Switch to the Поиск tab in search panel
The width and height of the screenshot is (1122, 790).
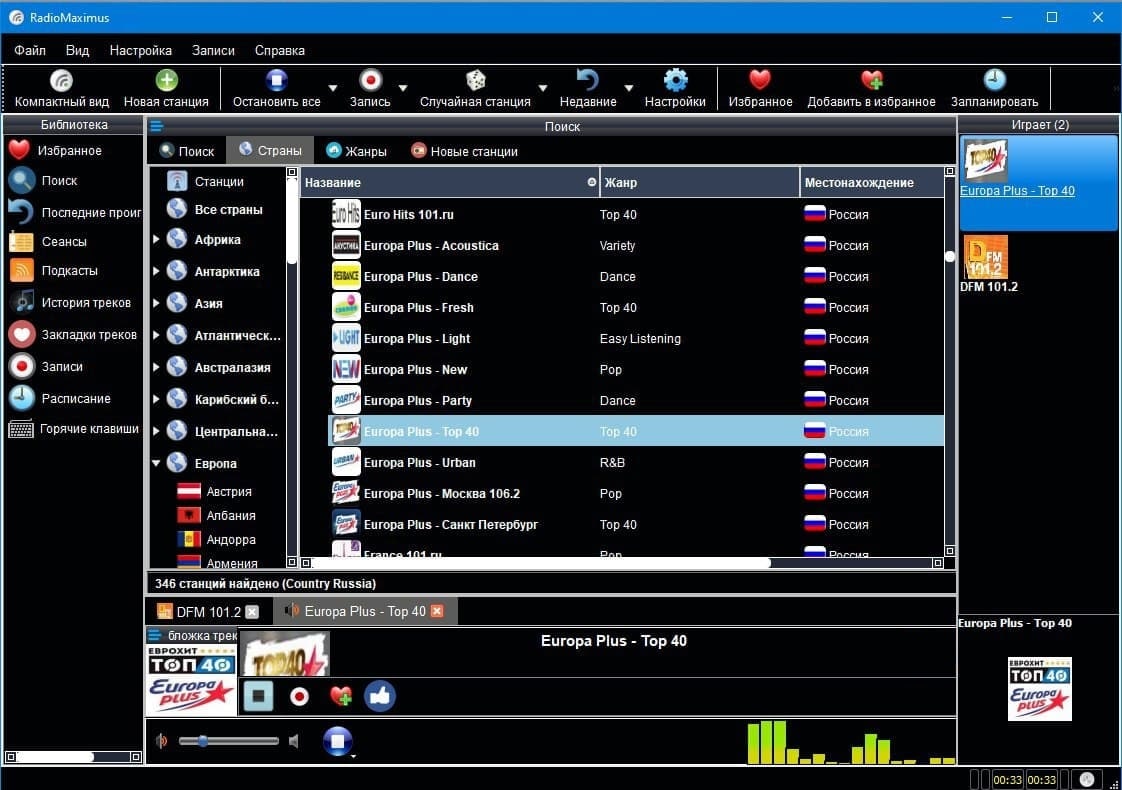tap(187, 151)
